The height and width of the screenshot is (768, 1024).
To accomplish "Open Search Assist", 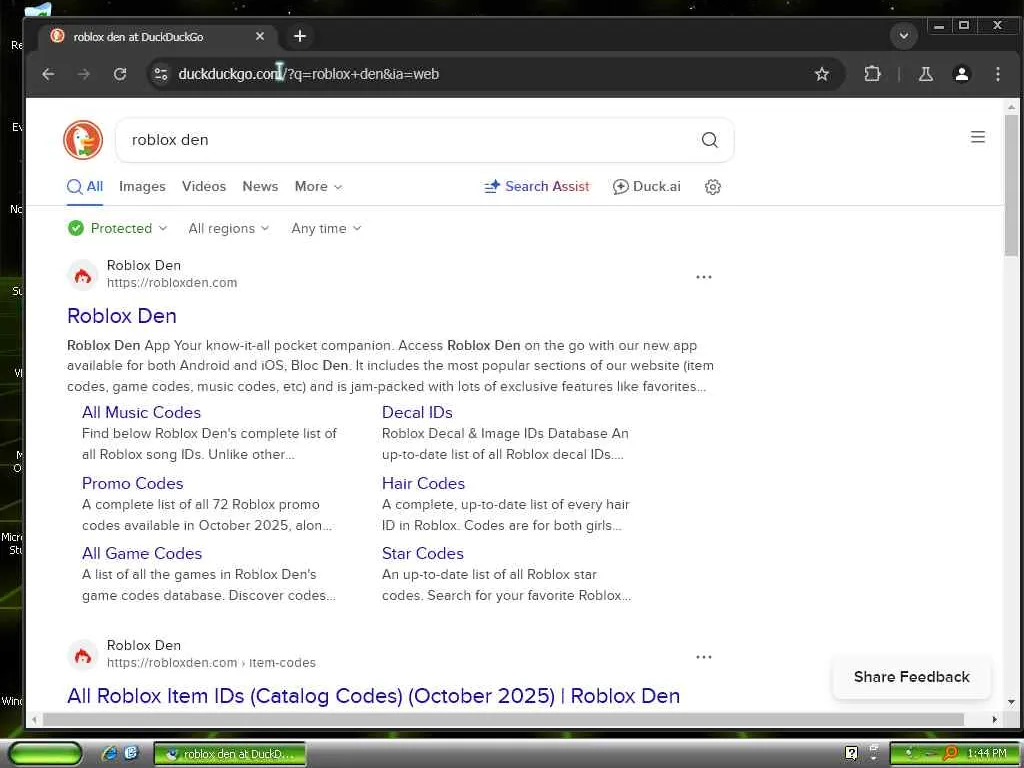I will pyautogui.click(x=537, y=187).
